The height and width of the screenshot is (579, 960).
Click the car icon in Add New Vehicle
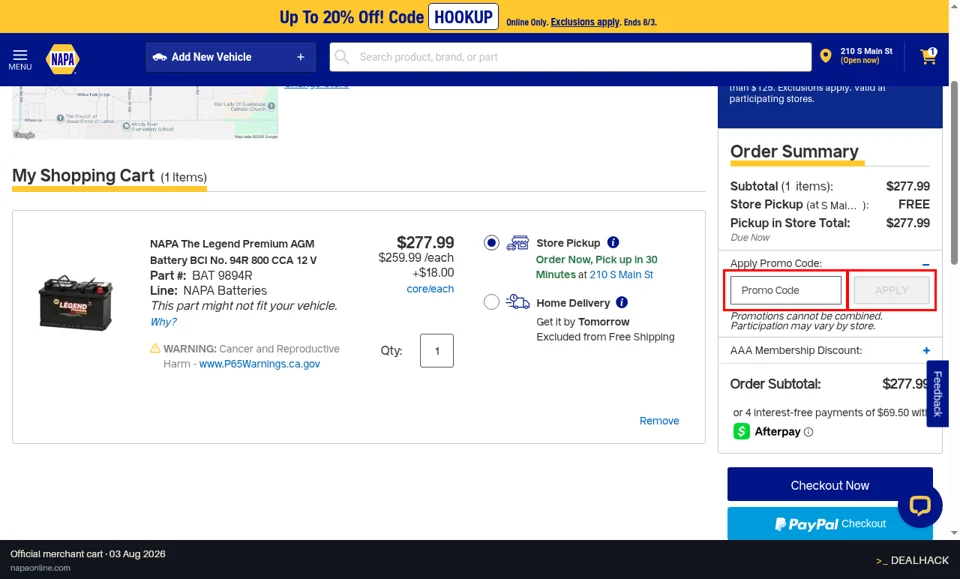pyautogui.click(x=160, y=57)
